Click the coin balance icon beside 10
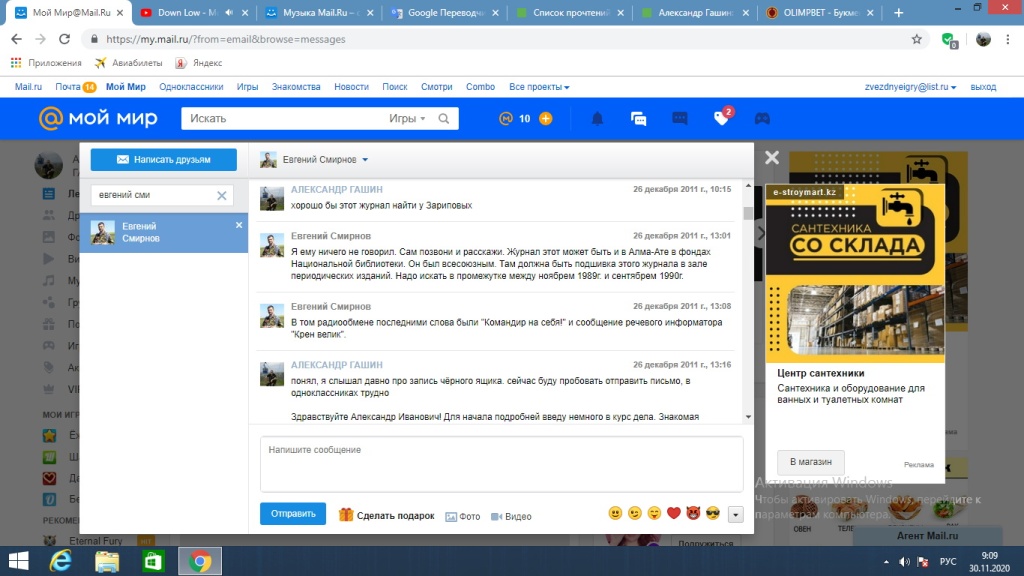 pyautogui.click(x=506, y=118)
